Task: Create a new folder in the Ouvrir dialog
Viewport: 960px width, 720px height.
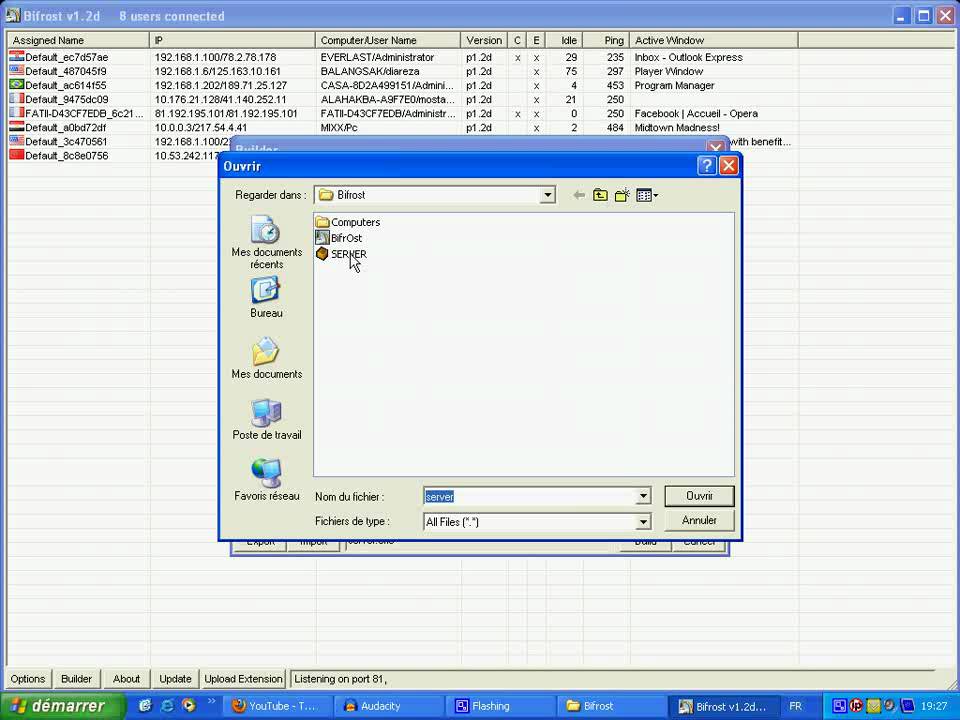Action: [622, 195]
